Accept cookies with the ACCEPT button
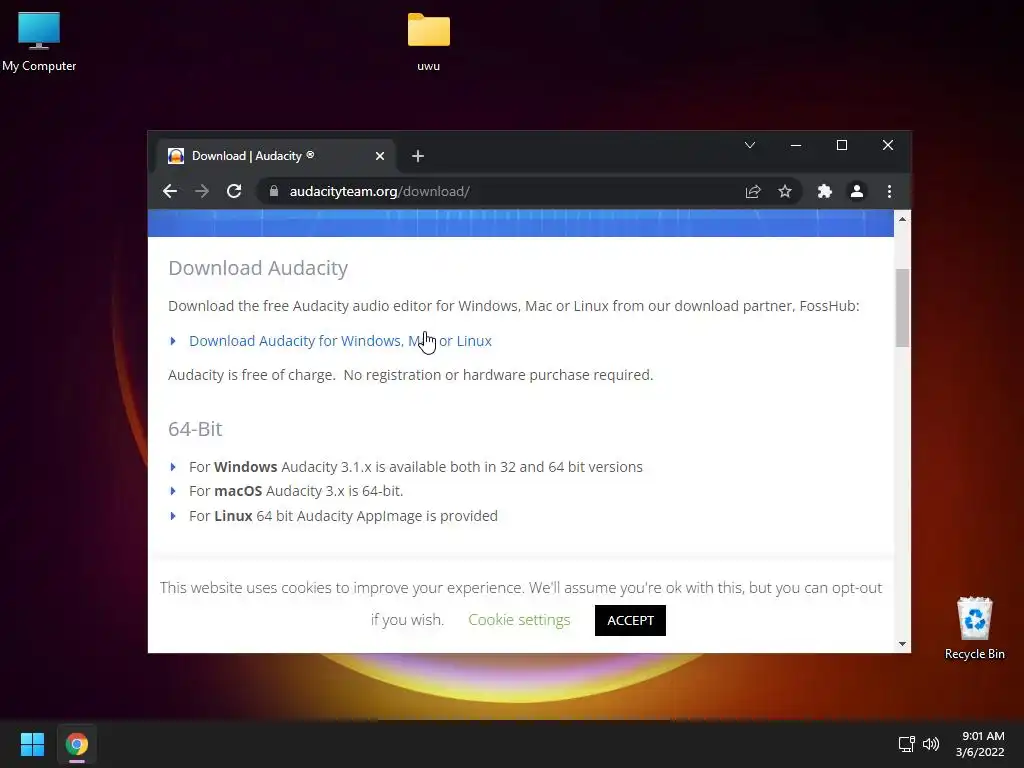This screenshot has height=768, width=1024. click(x=630, y=620)
